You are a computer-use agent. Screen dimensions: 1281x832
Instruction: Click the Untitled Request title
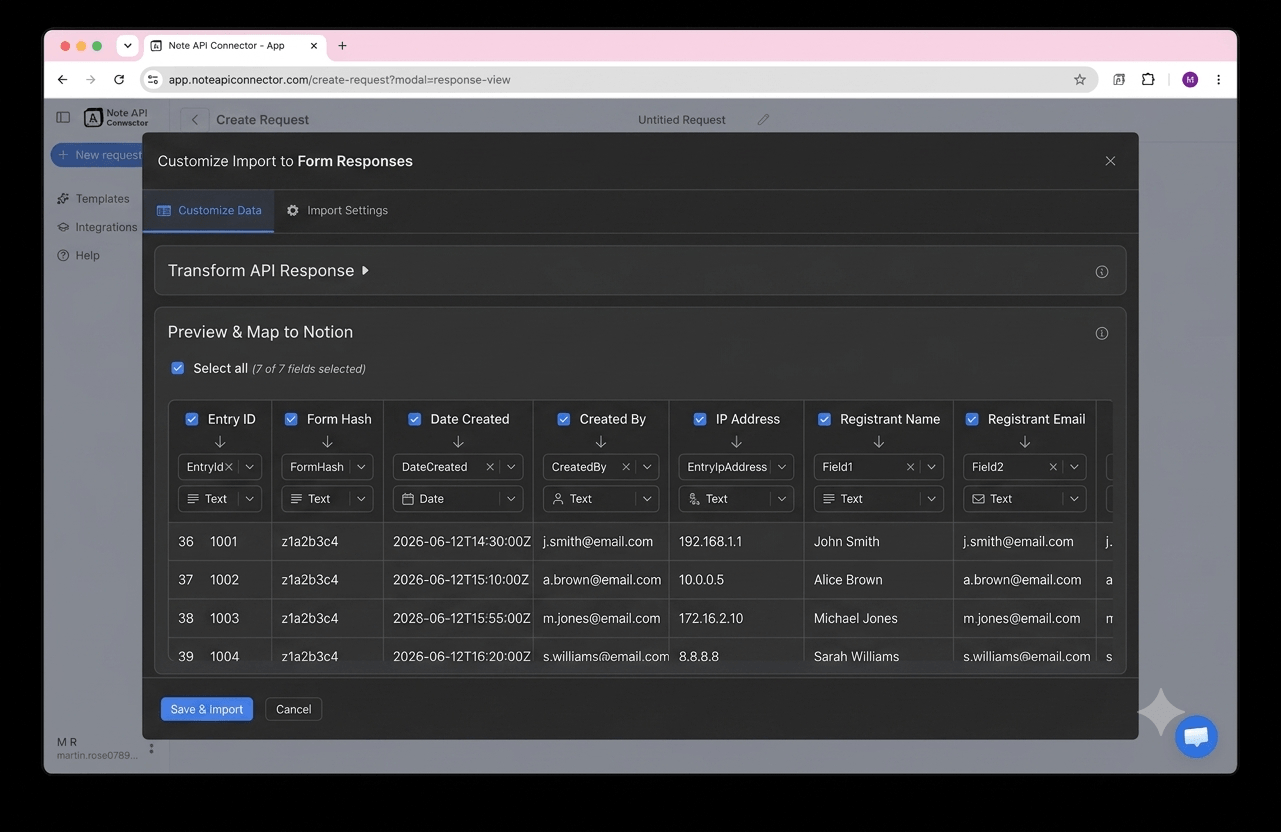682,120
